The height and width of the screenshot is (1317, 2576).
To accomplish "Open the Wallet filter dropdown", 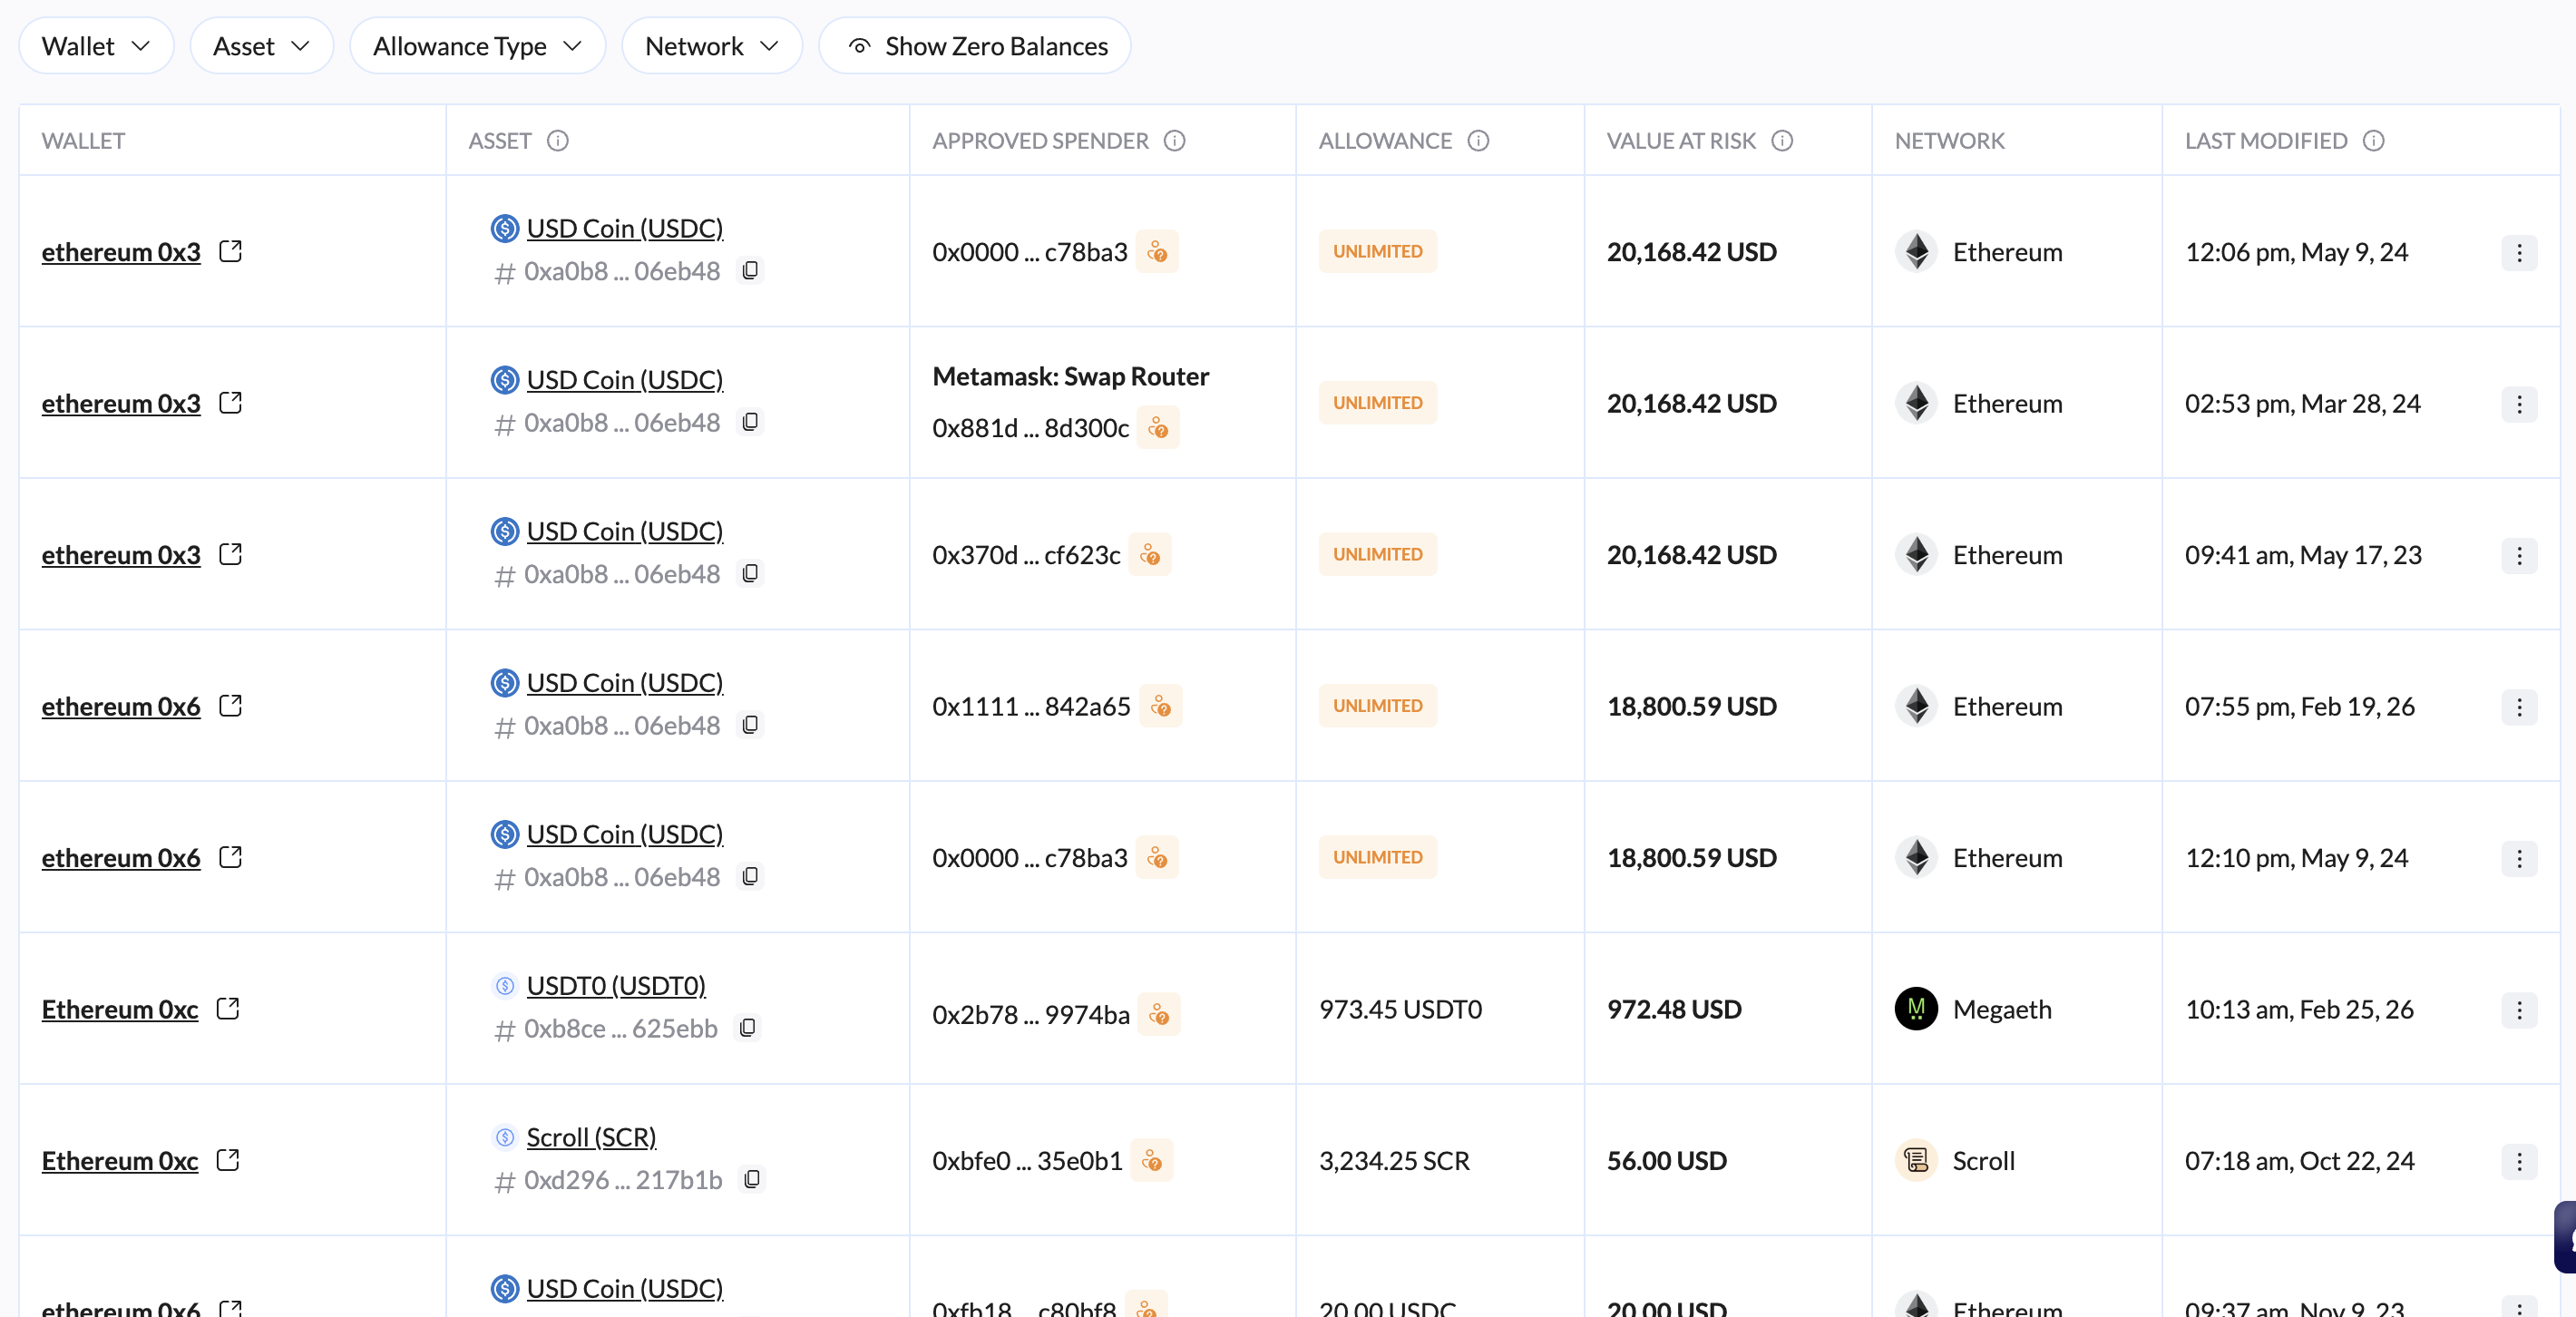I will tap(96, 46).
